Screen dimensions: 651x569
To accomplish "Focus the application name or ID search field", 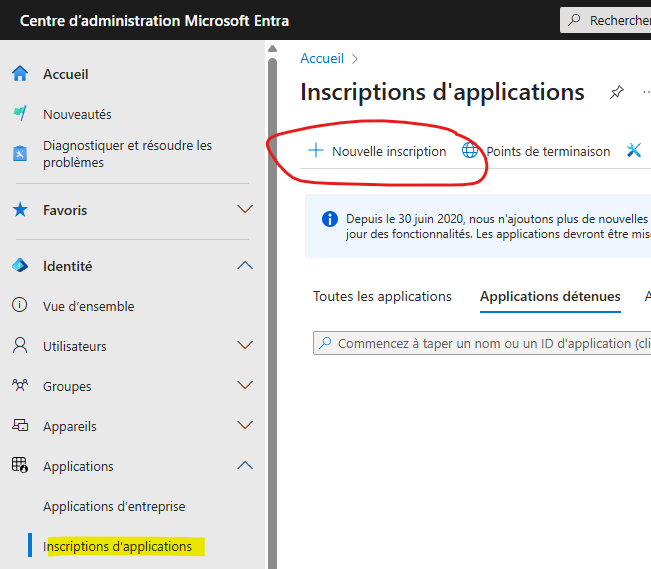I will pyautogui.click(x=482, y=343).
